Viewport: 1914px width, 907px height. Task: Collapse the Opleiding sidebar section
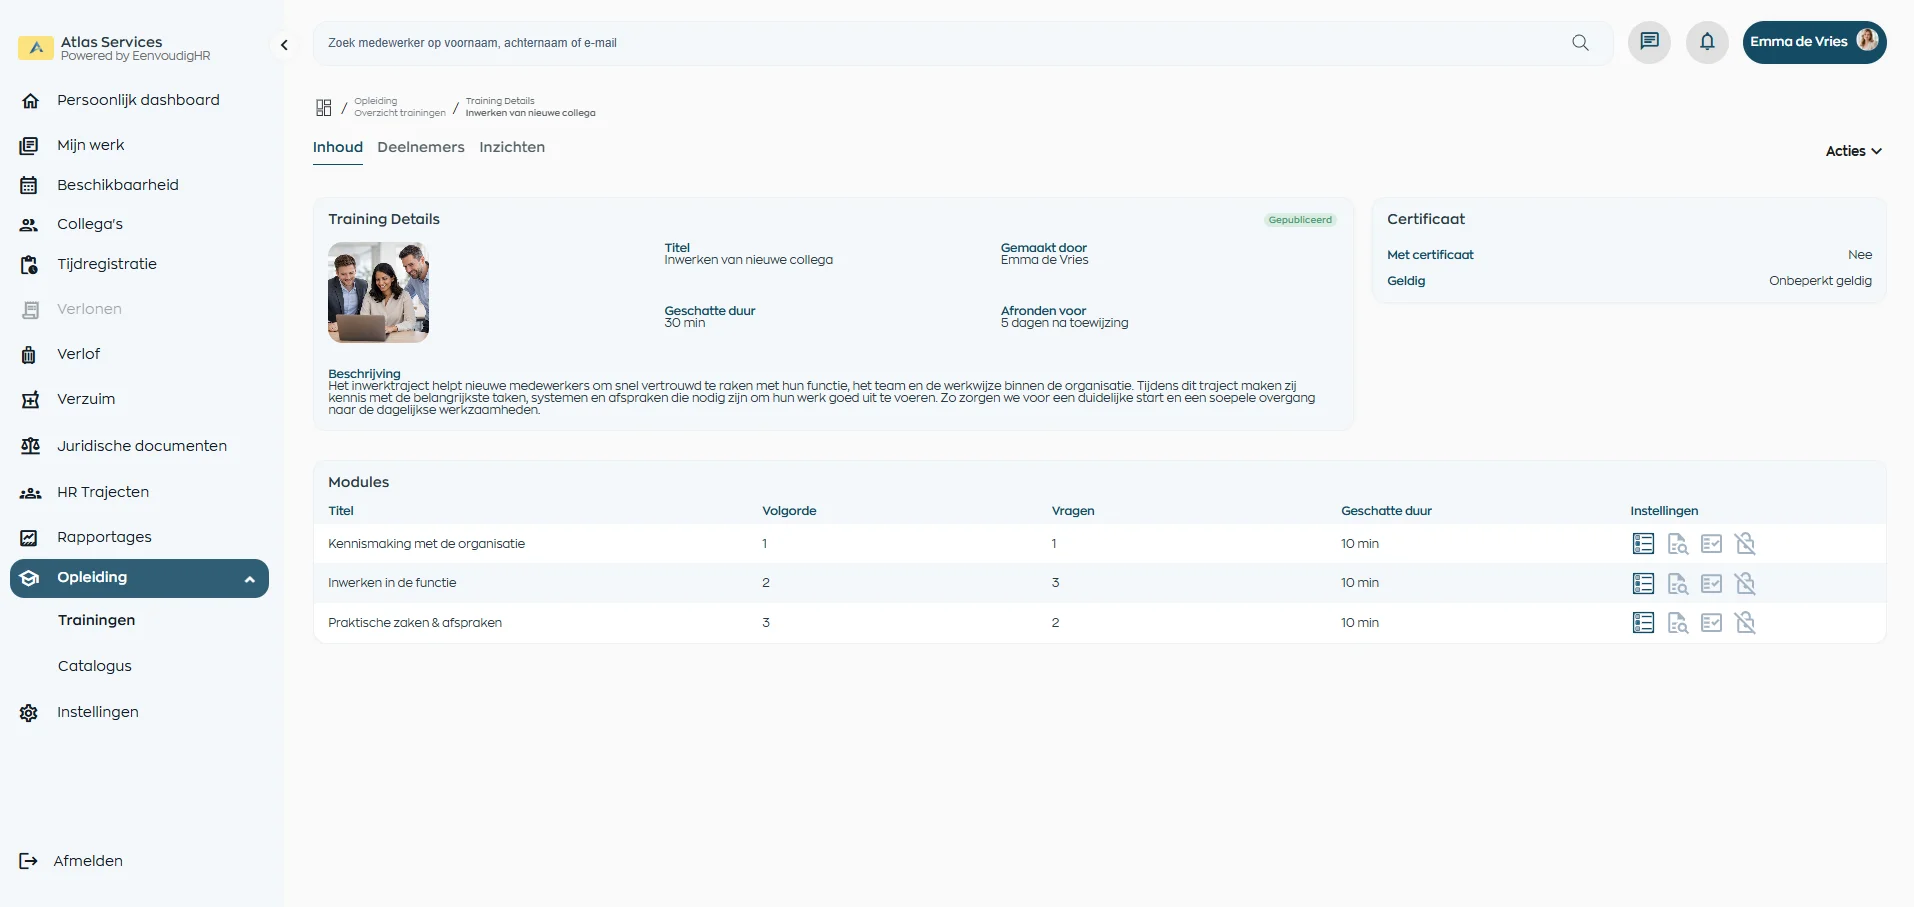click(x=249, y=579)
